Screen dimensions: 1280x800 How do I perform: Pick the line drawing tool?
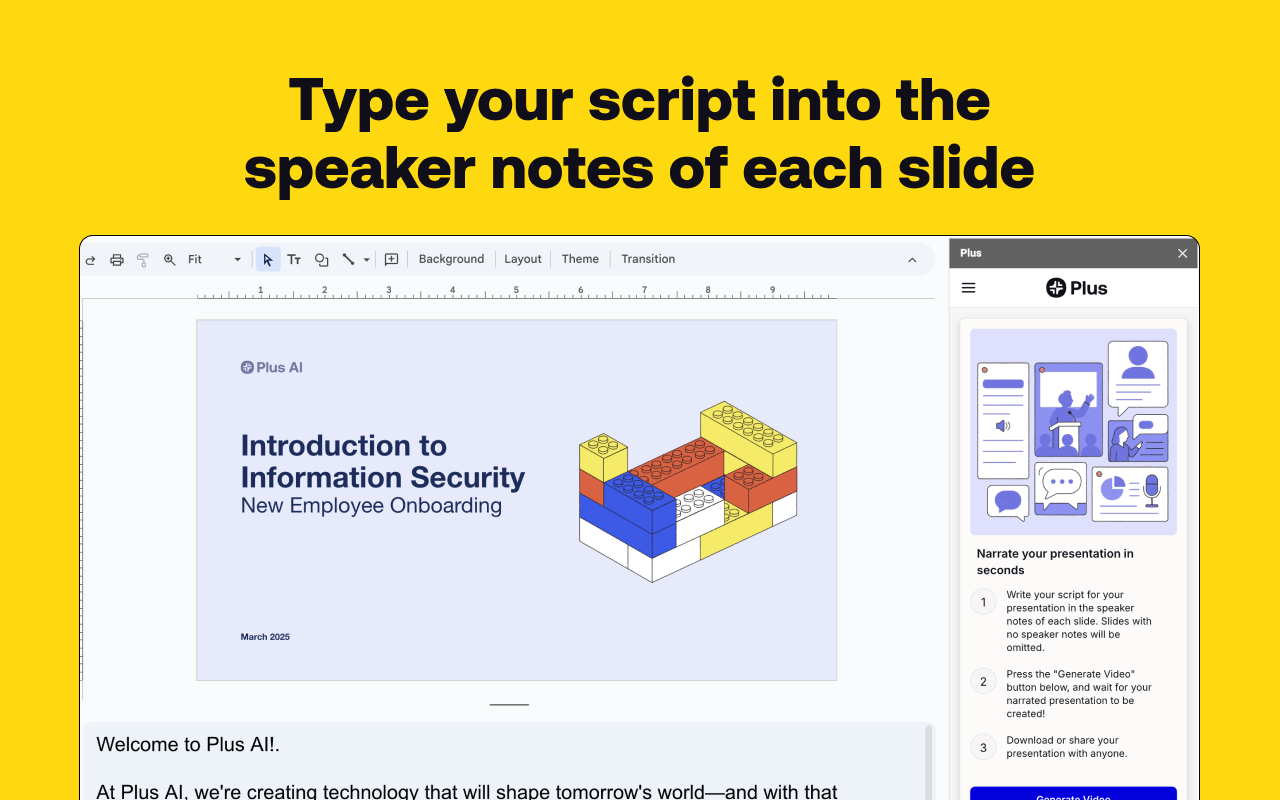coord(347,259)
